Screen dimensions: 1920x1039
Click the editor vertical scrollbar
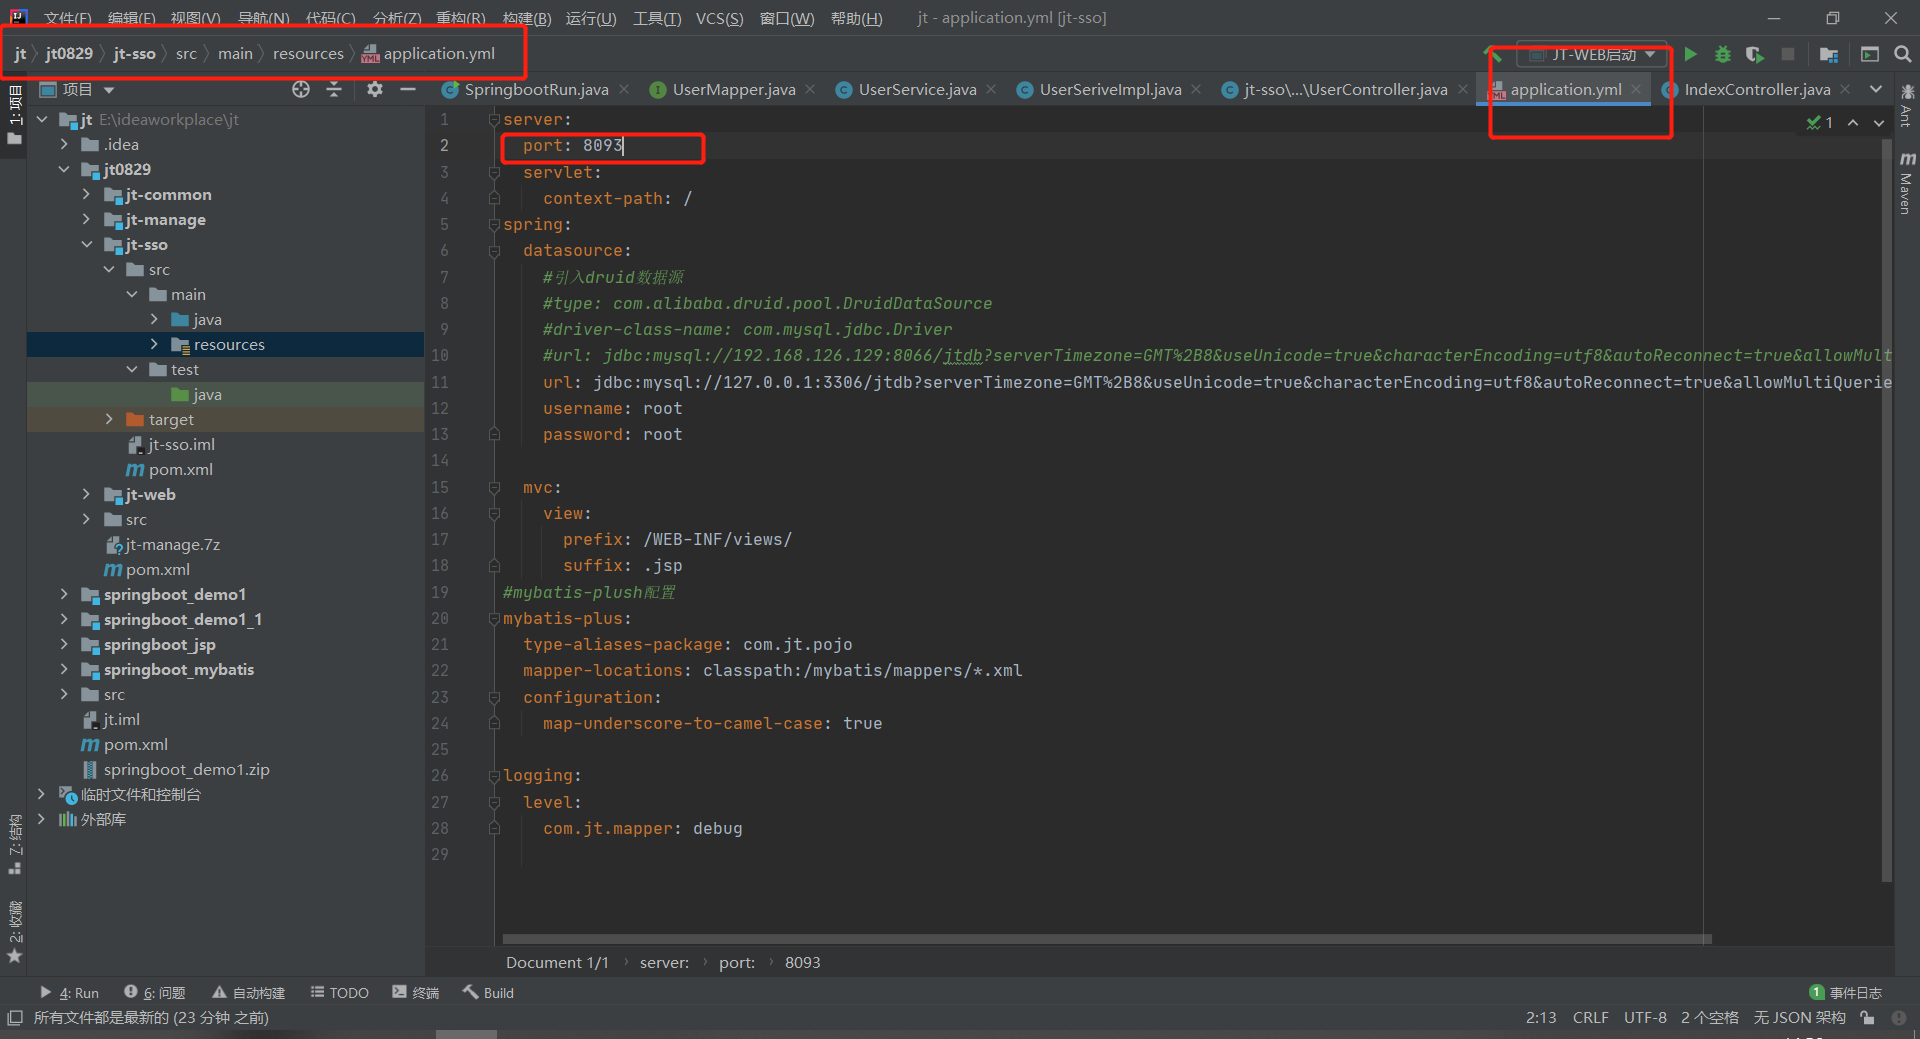1887,510
